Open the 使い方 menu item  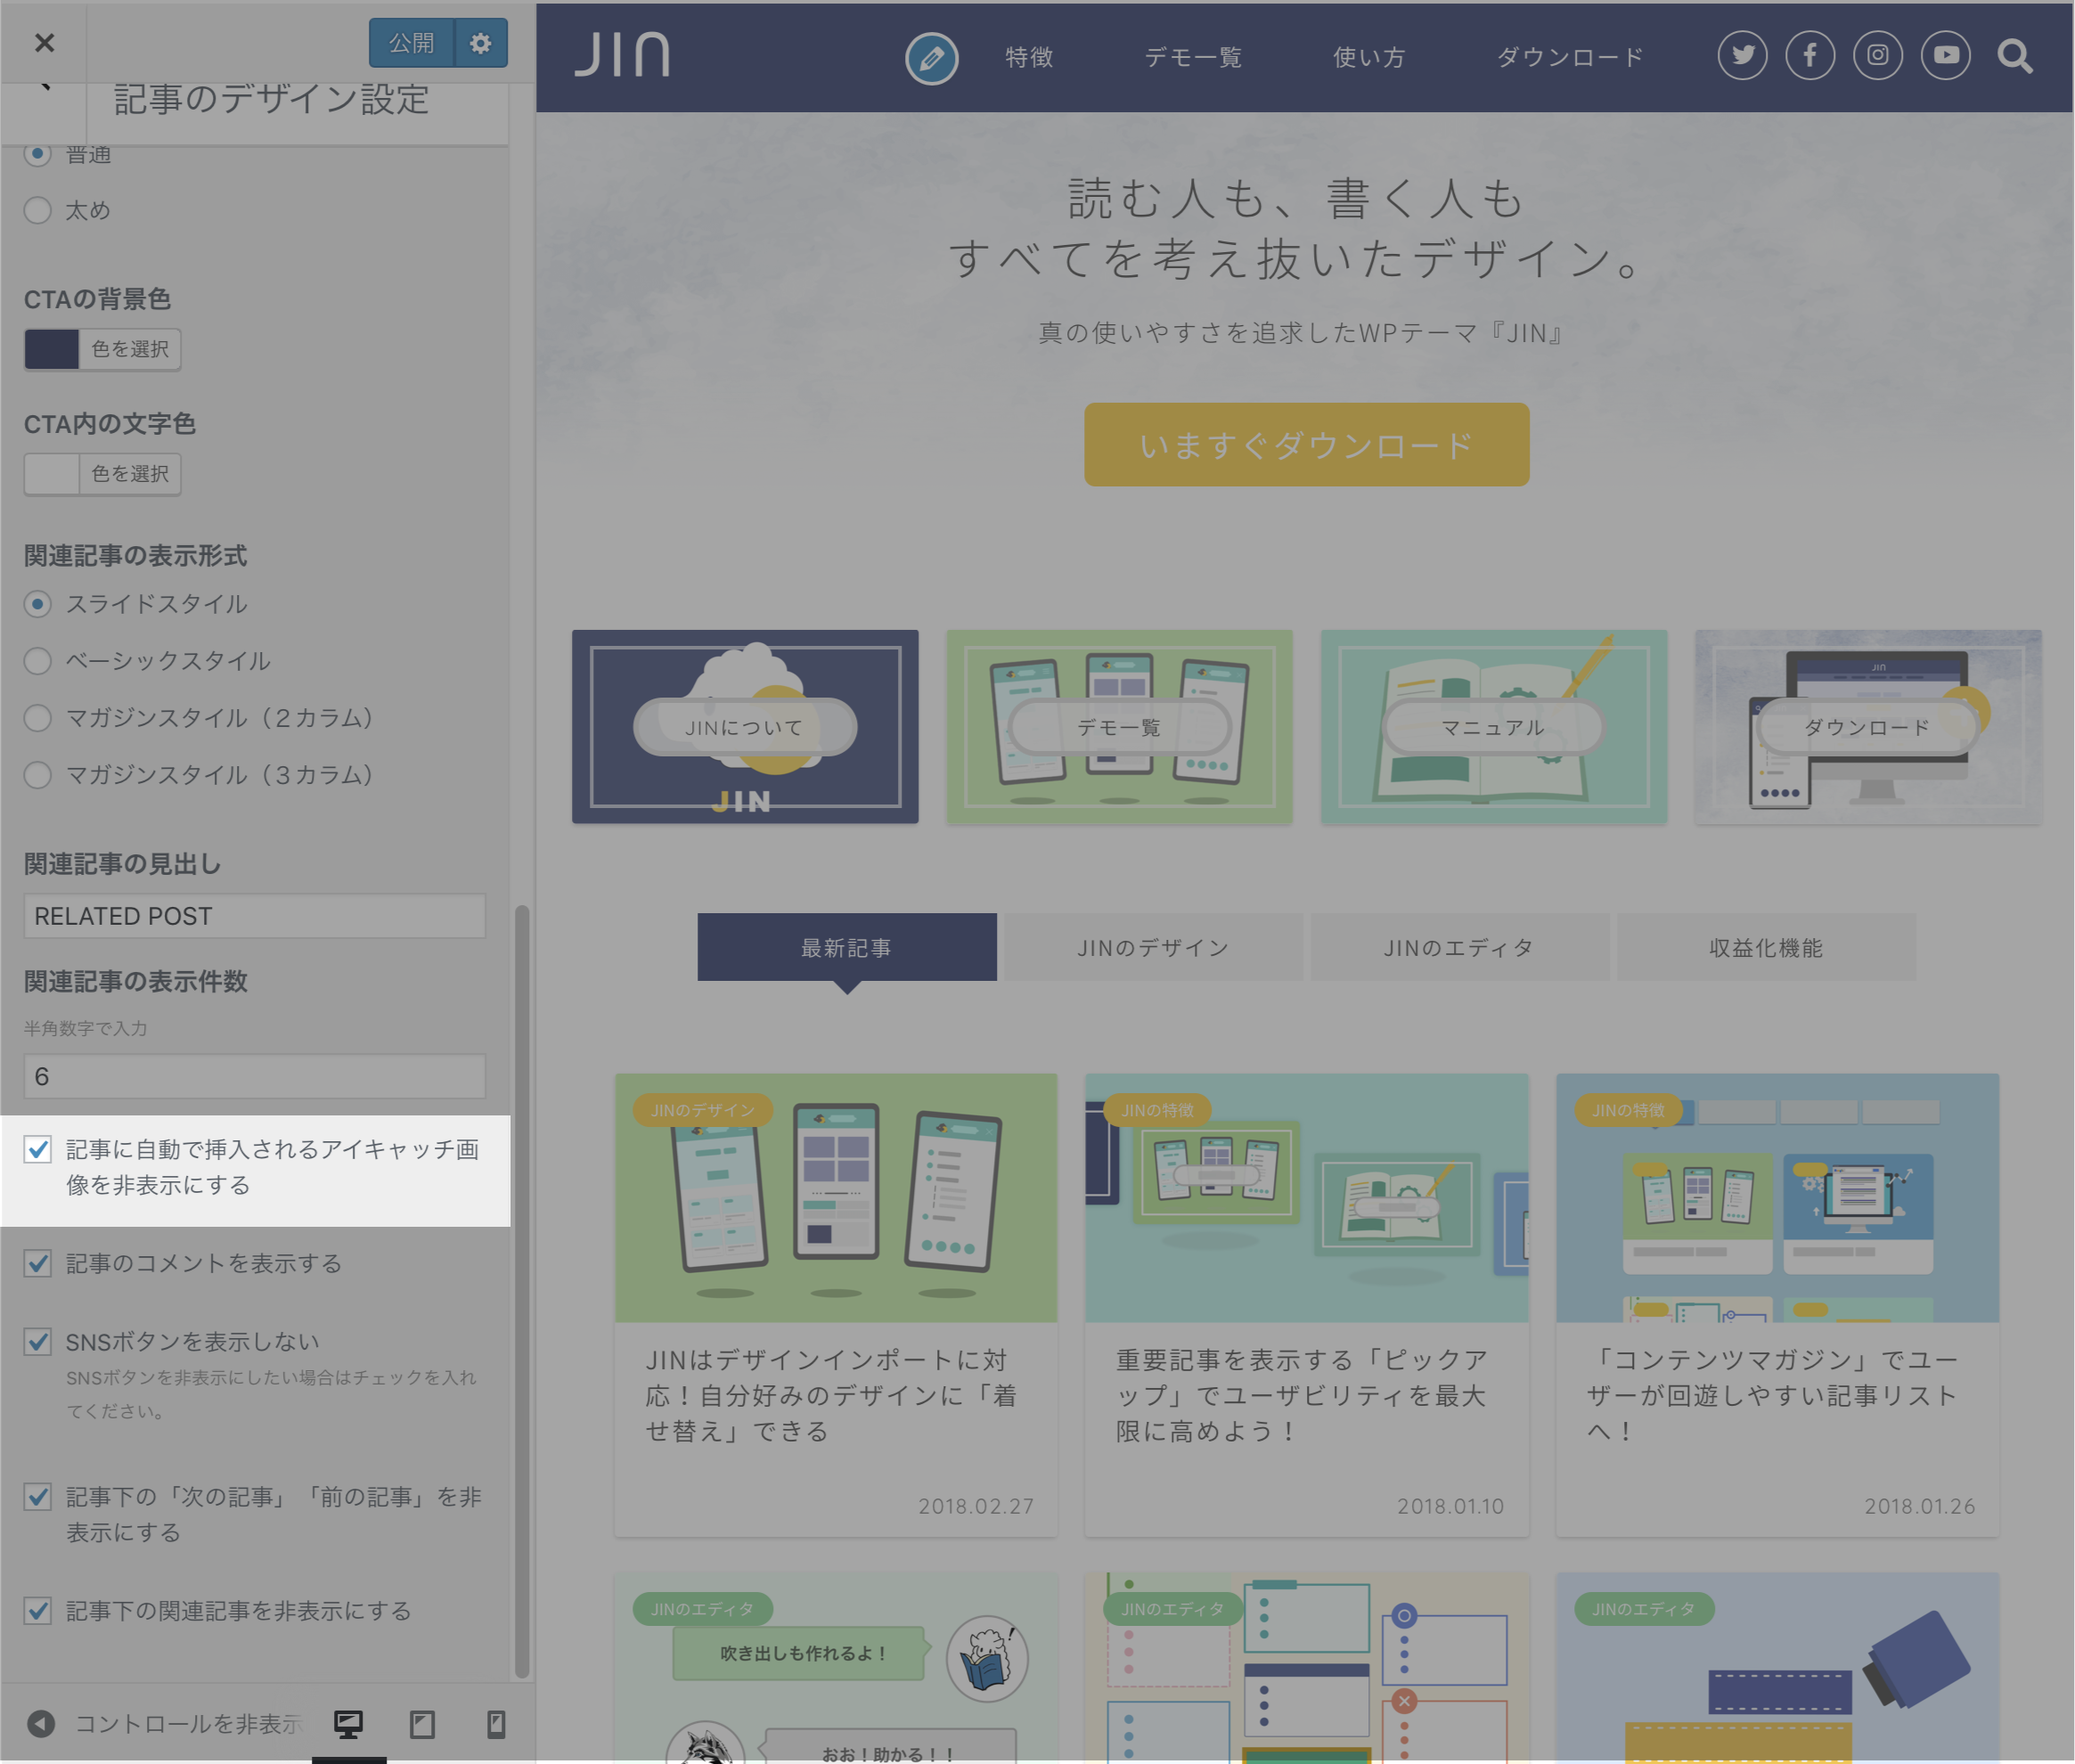point(1369,57)
